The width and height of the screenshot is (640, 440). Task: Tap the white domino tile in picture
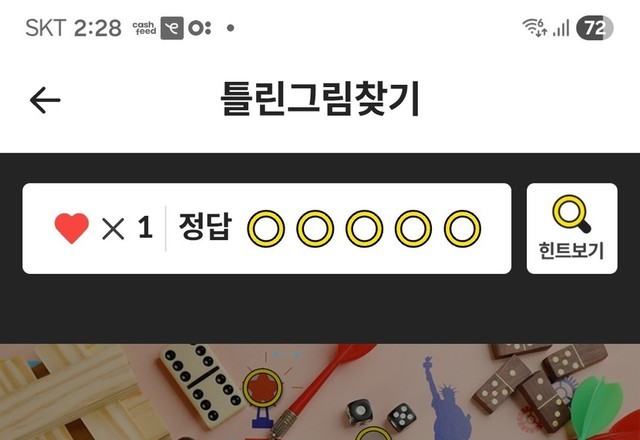200,385
